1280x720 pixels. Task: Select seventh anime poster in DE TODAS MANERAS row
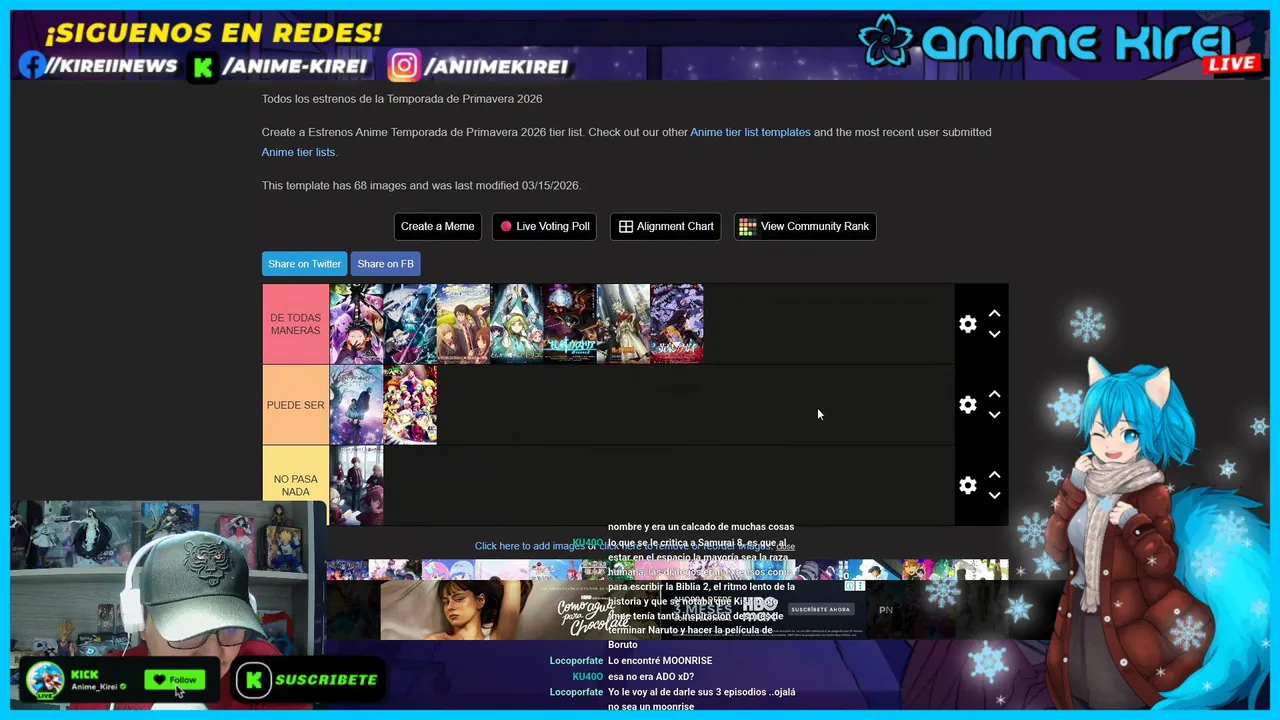coord(677,324)
